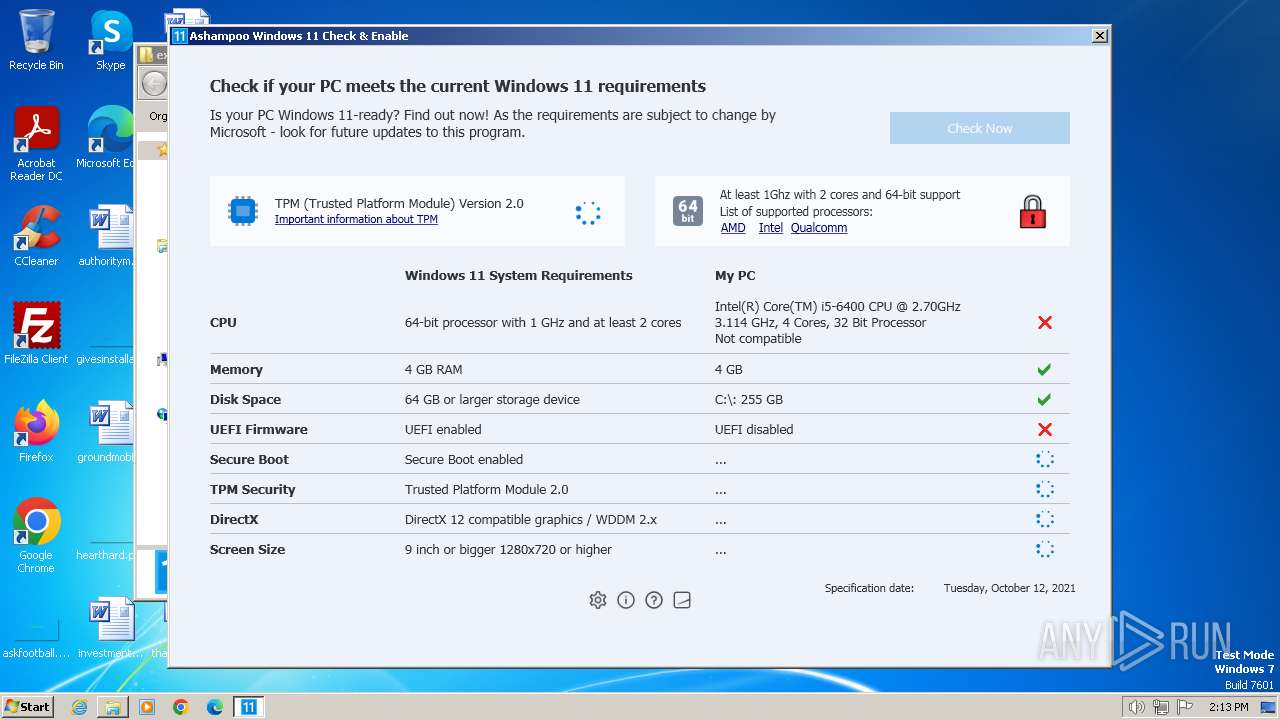
Task: Click the Secure Boot row label
Action: pos(249,459)
